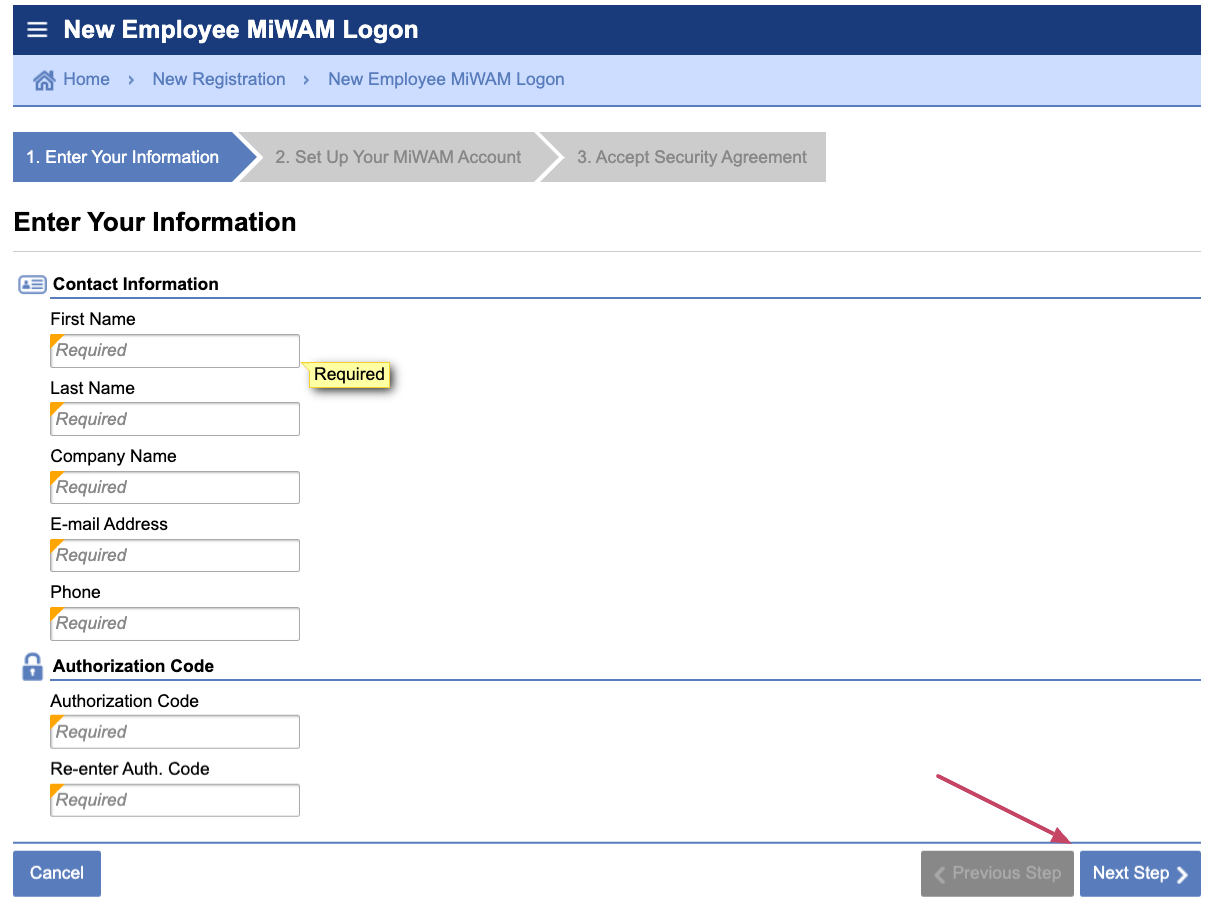The width and height of the screenshot is (1218, 920).
Task: Click the Home house icon in breadcrumb
Action: pyautogui.click(x=44, y=80)
